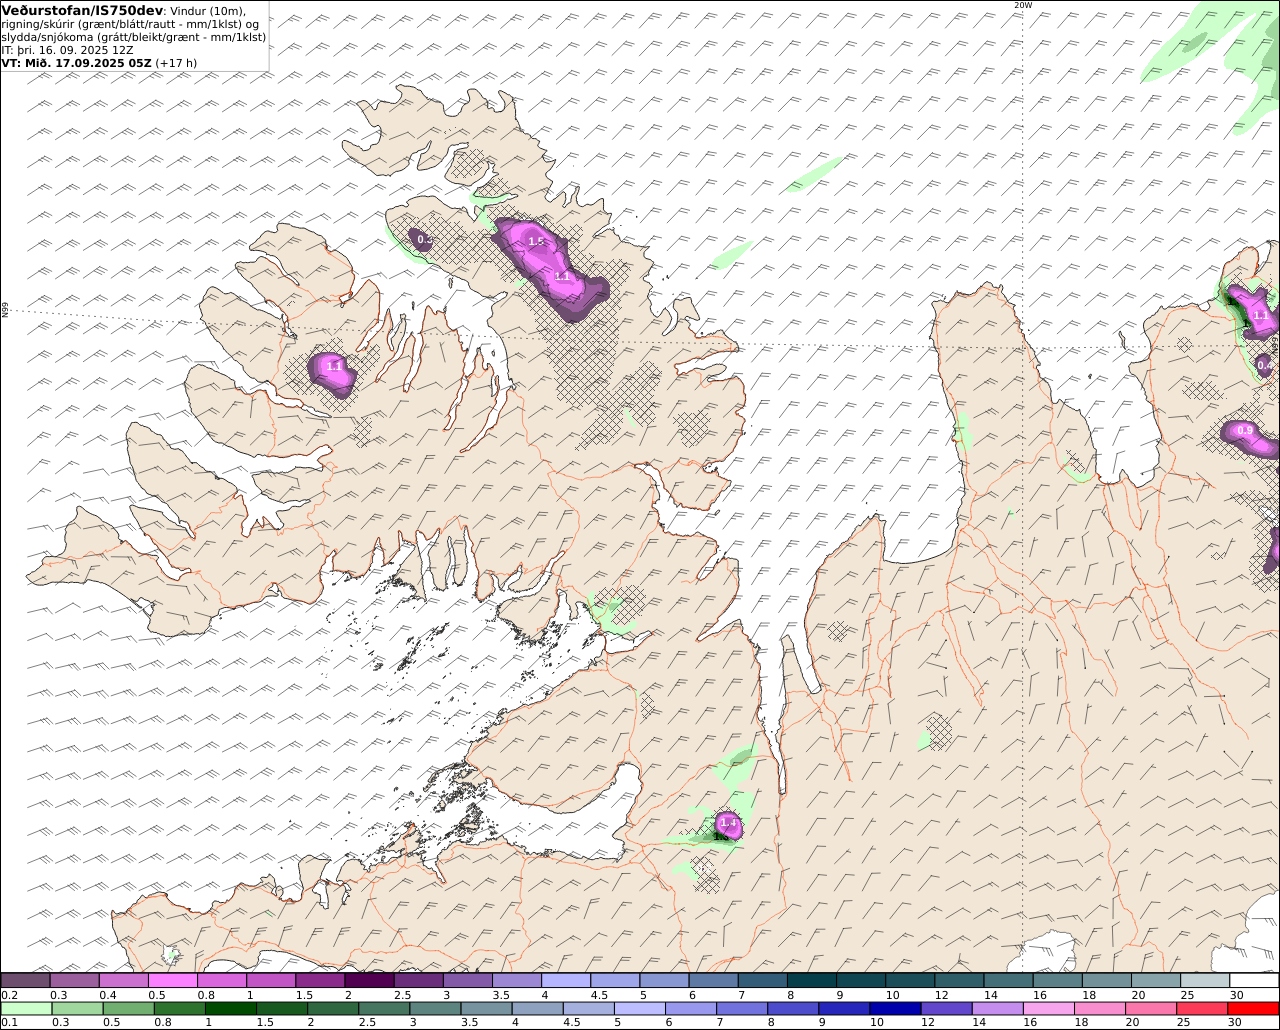Click the '1.5' snowfall value on the map
The image size is (1280, 1030).
click(536, 242)
